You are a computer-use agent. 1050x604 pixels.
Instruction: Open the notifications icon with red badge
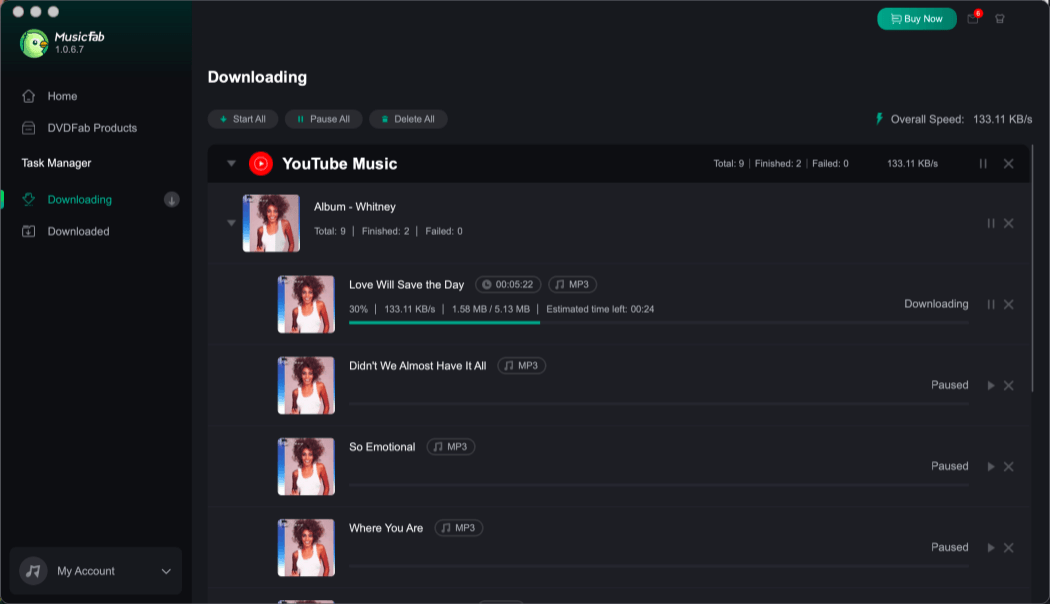coord(974,18)
